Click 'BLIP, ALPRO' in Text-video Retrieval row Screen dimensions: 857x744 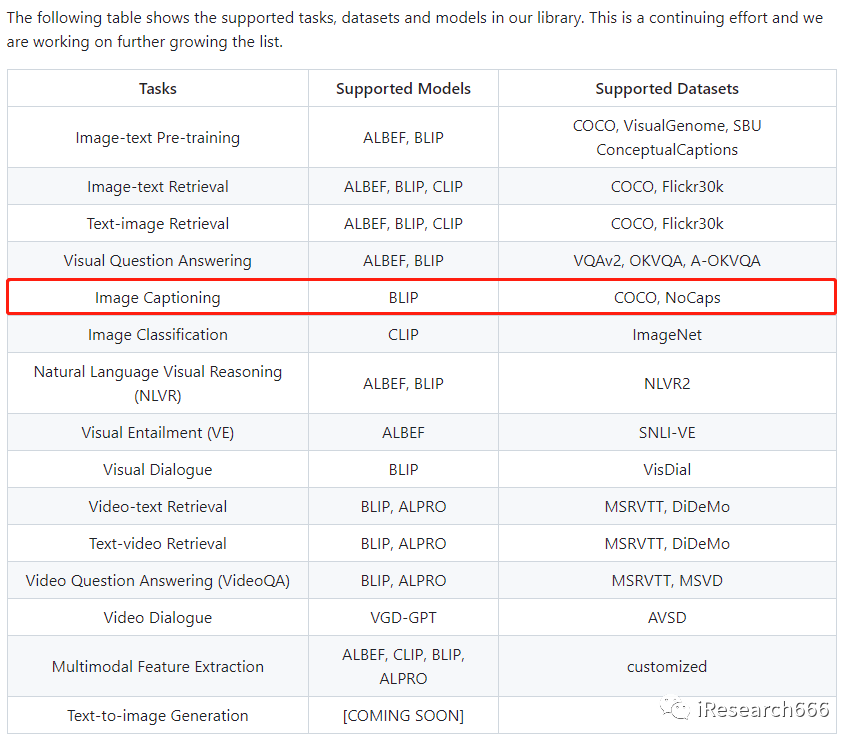(x=403, y=543)
